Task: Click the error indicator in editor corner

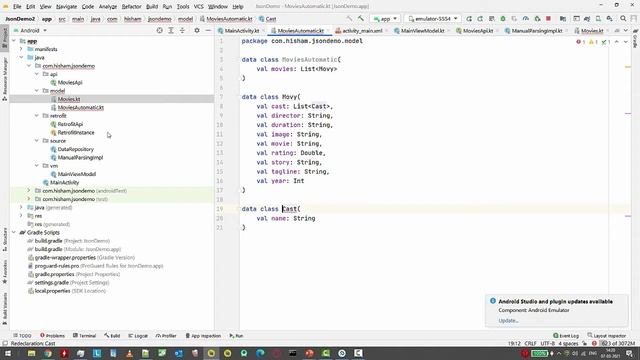Action: [580, 42]
